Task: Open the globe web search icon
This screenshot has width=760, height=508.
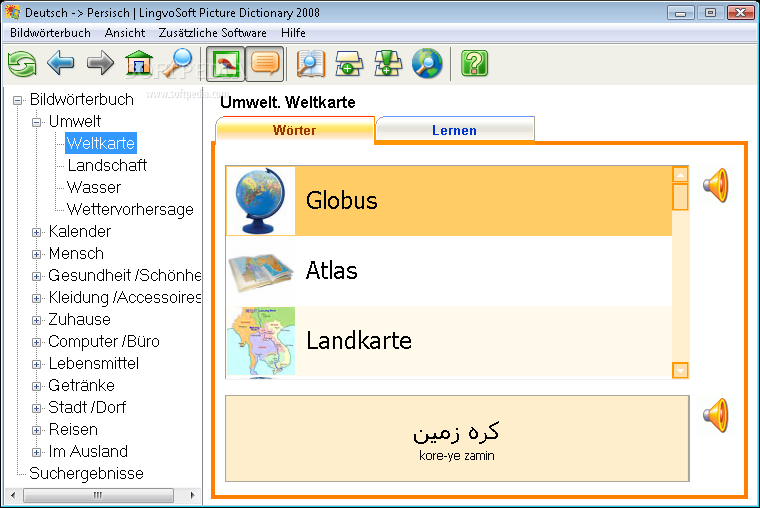Action: 427,64
